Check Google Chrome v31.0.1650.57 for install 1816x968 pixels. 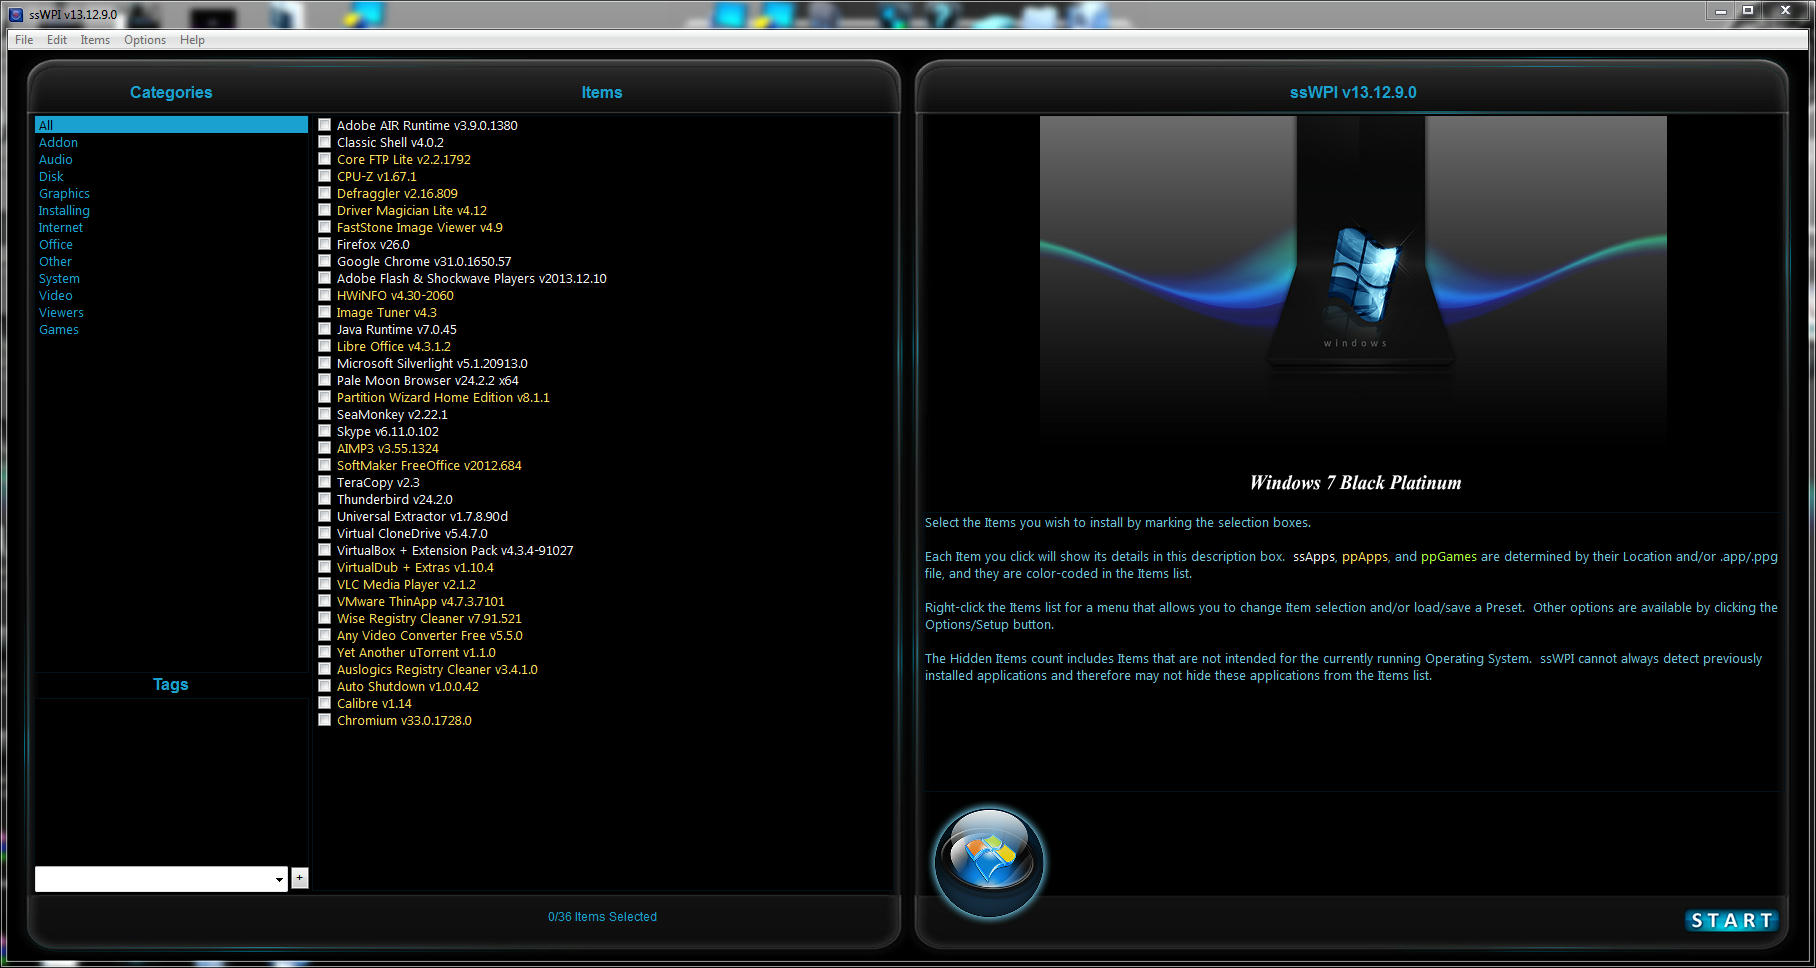click(x=324, y=260)
